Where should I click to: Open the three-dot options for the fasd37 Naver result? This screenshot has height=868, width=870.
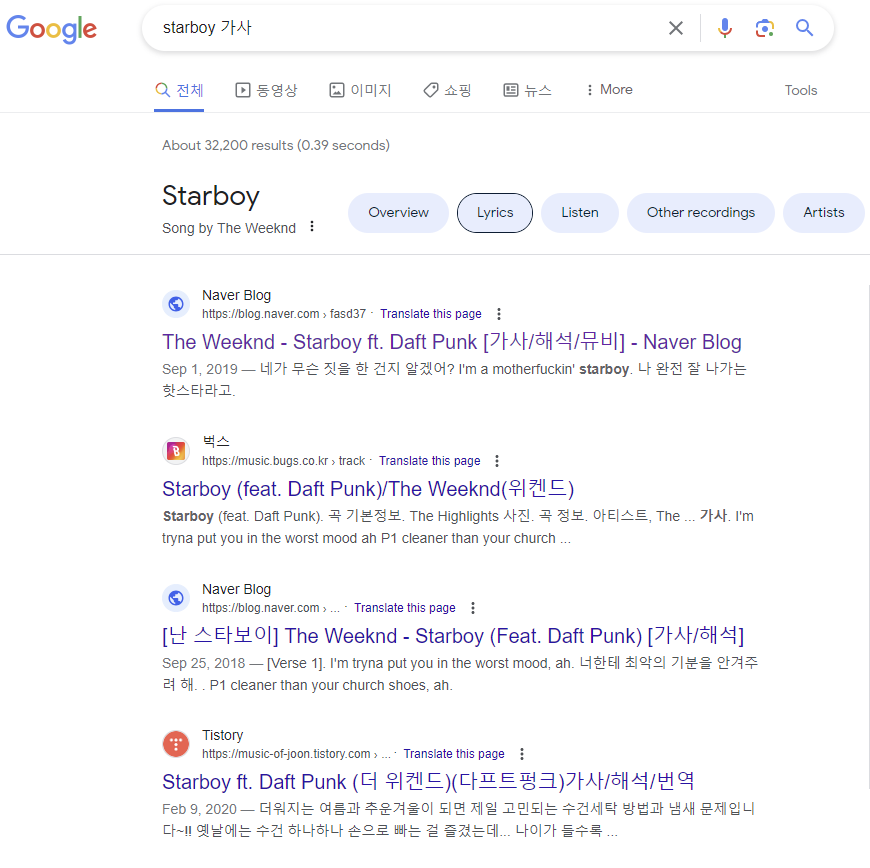499,314
